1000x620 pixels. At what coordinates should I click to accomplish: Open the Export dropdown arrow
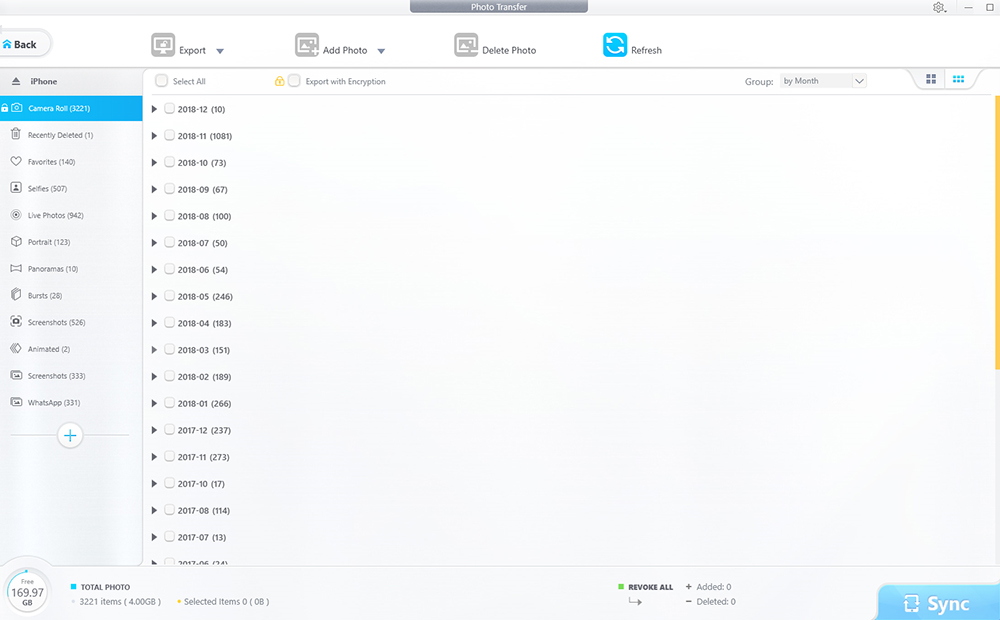[220, 51]
